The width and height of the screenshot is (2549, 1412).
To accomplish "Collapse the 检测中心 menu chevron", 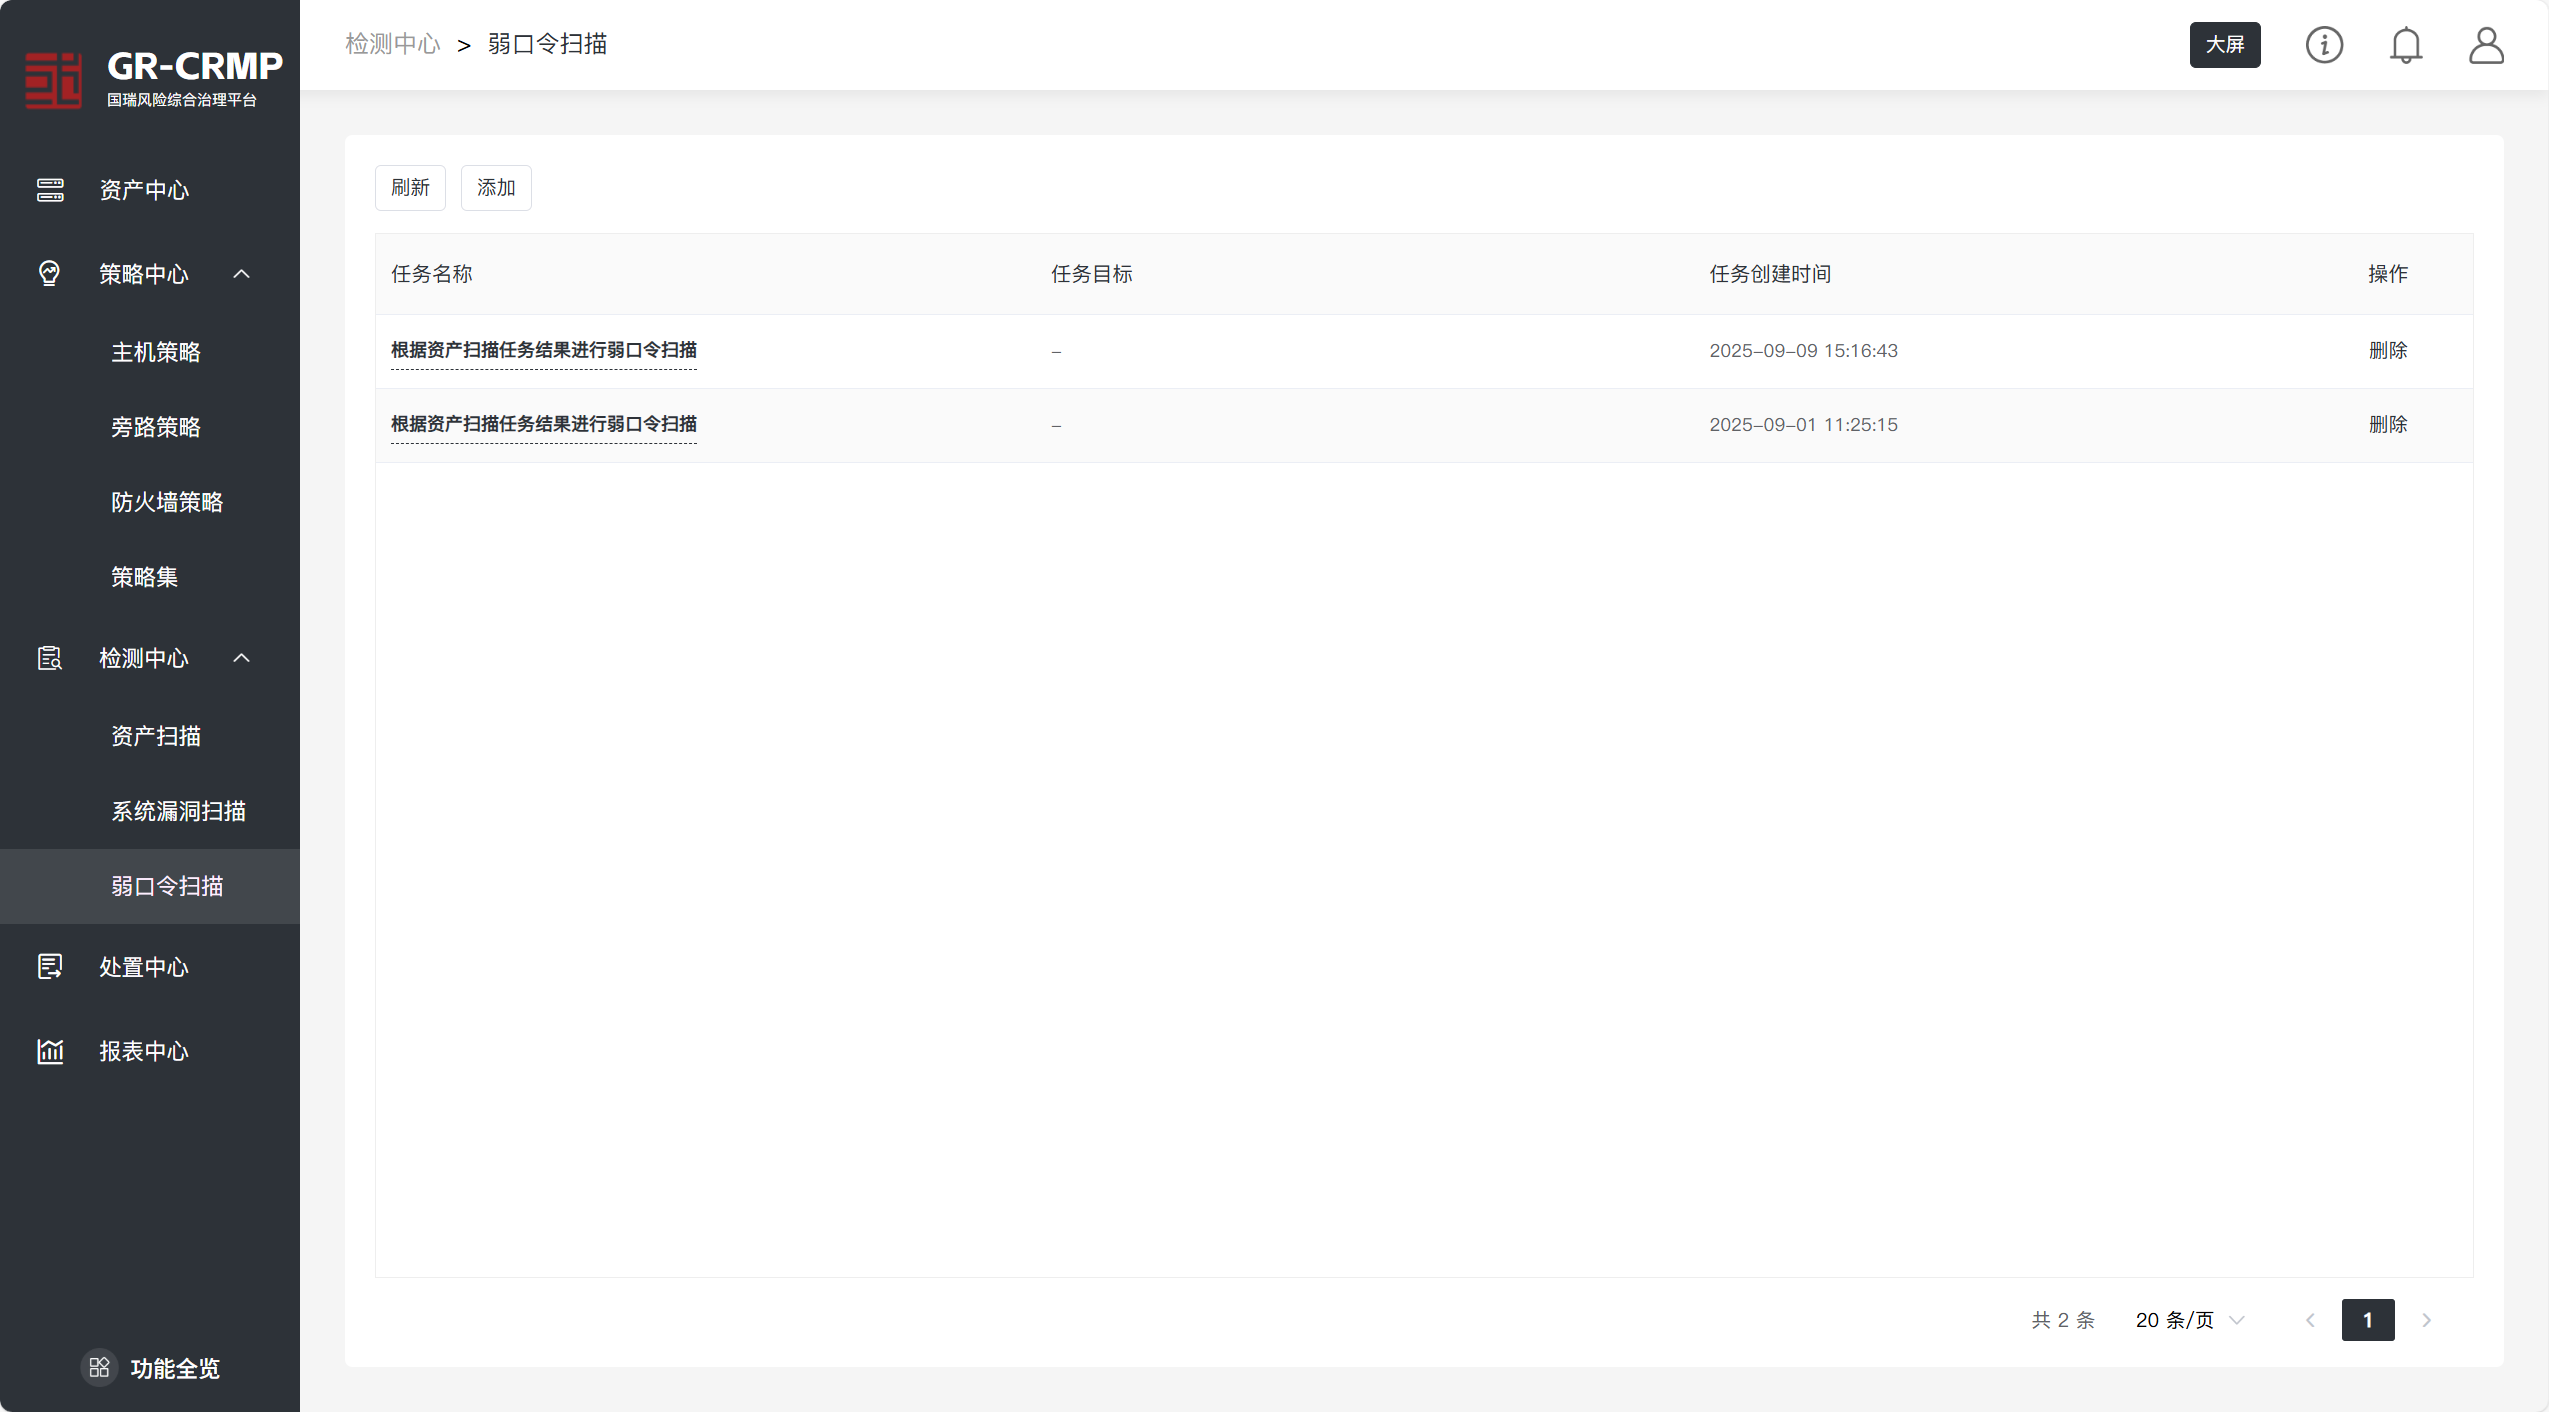I will [x=241, y=658].
